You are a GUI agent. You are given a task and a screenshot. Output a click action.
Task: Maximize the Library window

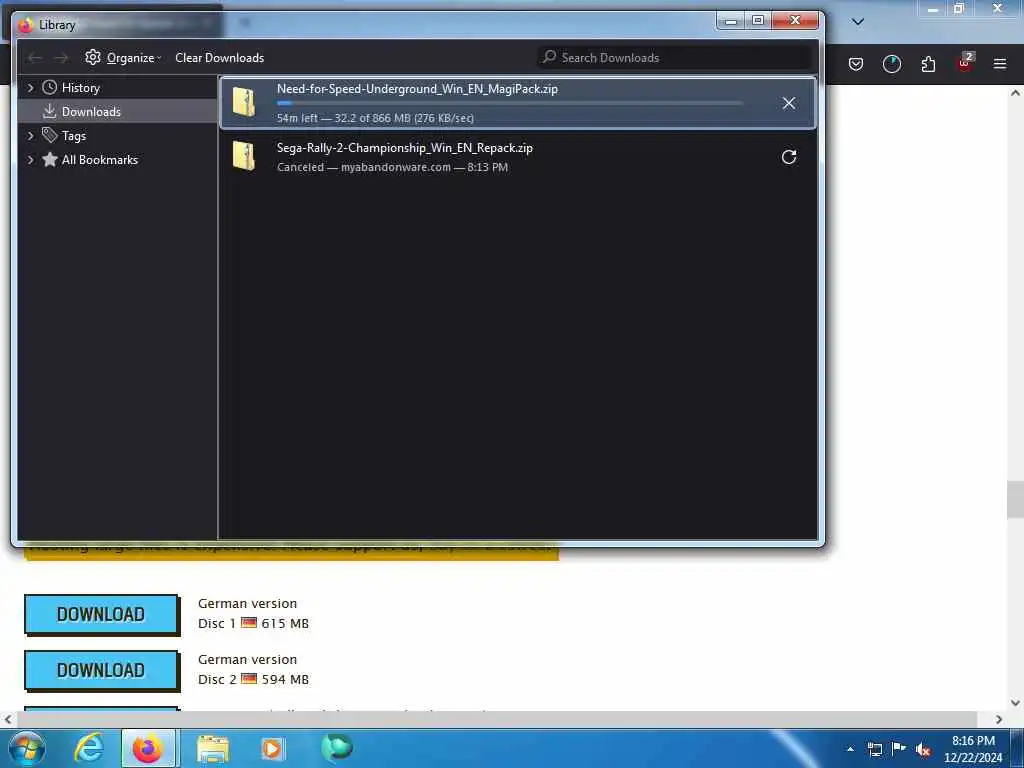click(x=758, y=21)
